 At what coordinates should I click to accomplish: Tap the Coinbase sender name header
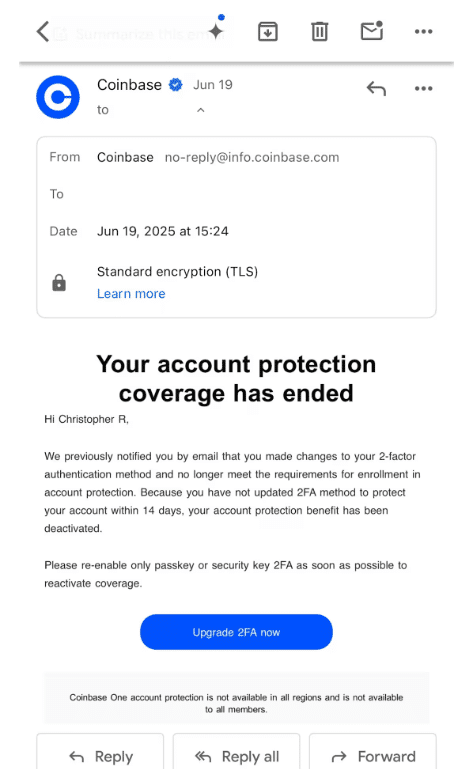129,85
